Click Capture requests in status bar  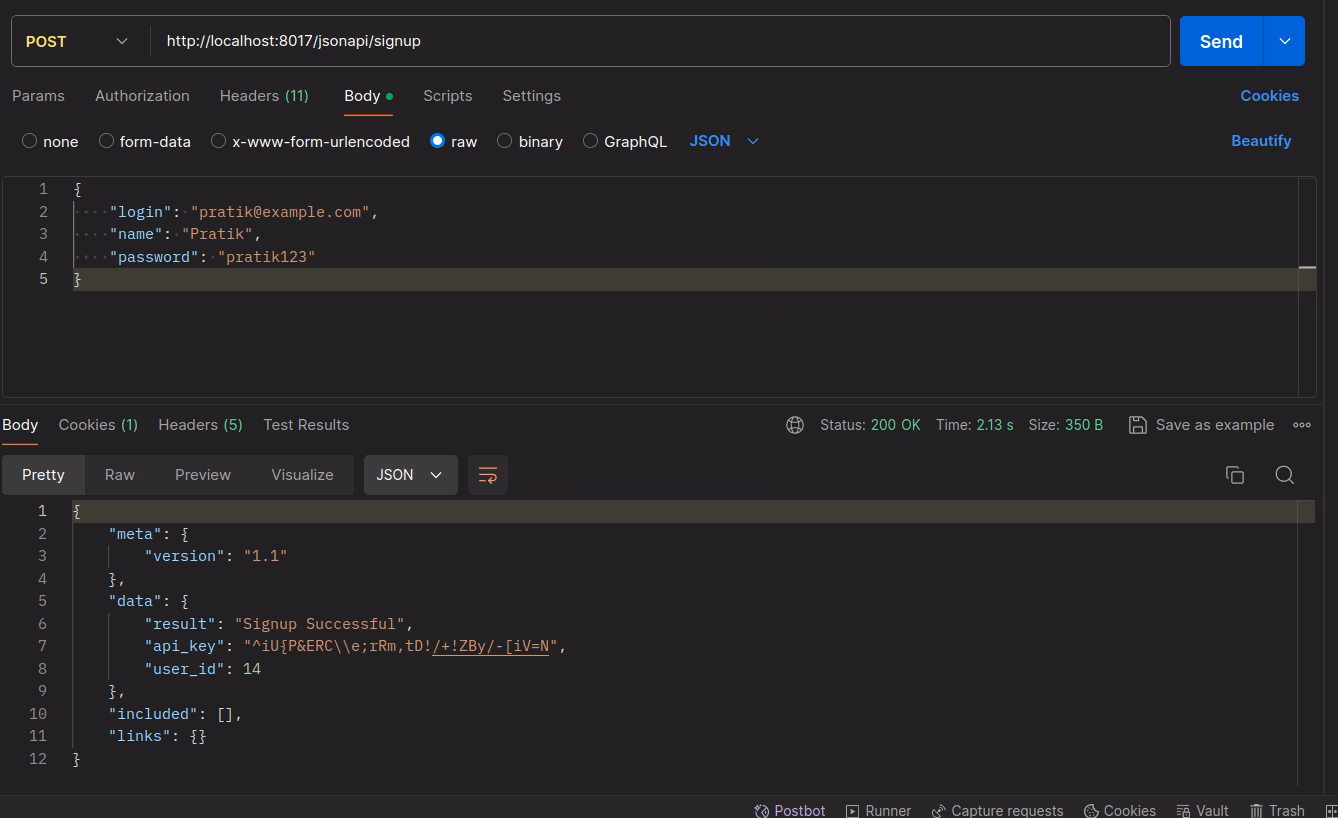(997, 810)
